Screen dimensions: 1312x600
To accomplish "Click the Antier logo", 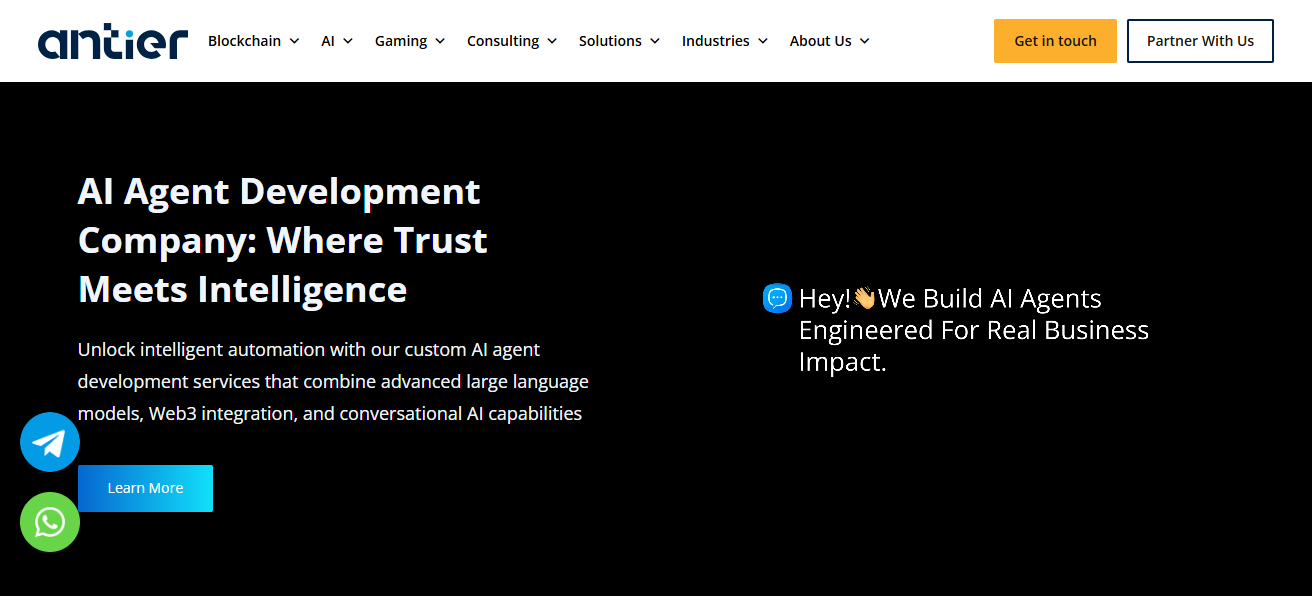I will click(113, 41).
